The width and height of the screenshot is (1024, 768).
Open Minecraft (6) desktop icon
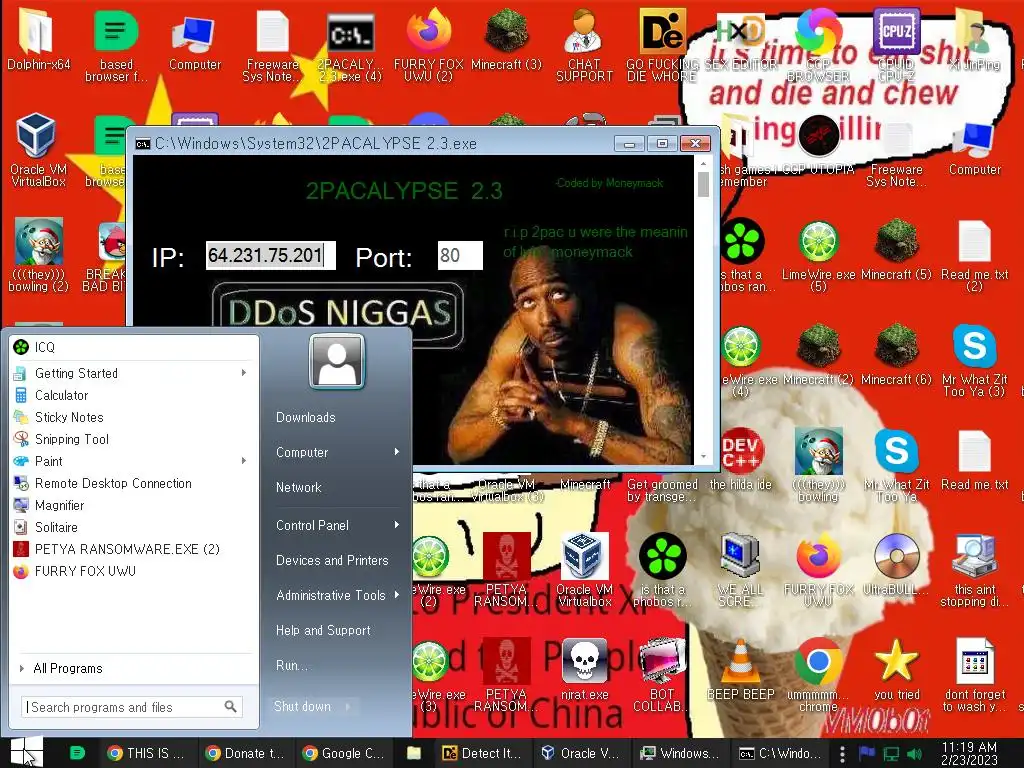pos(896,355)
